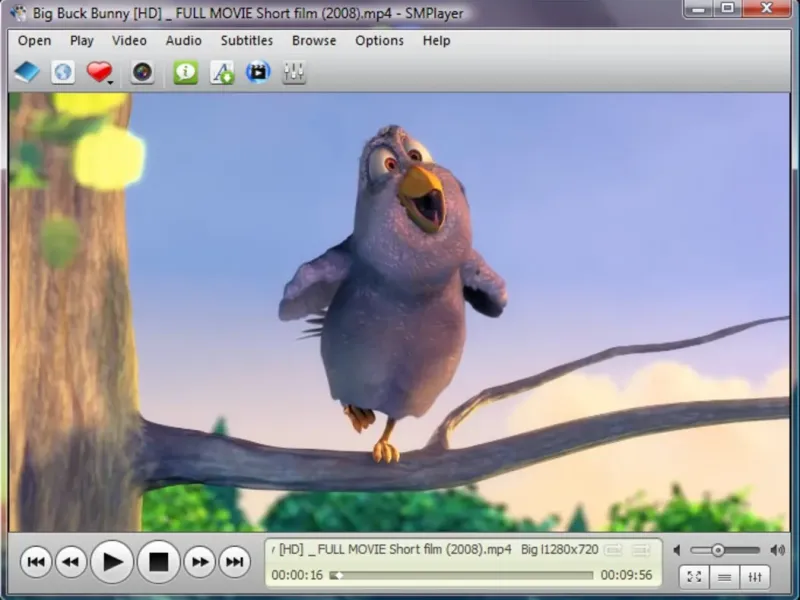Toggle fullscreen with the arrows button

click(x=694, y=577)
